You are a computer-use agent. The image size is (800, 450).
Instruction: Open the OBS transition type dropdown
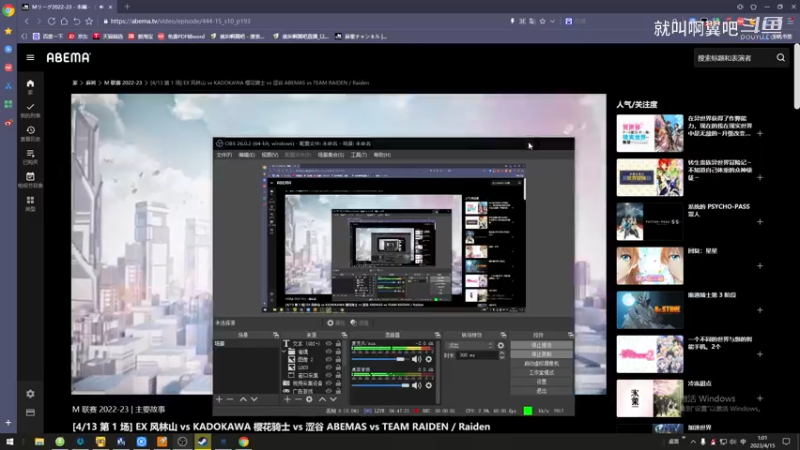469,345
